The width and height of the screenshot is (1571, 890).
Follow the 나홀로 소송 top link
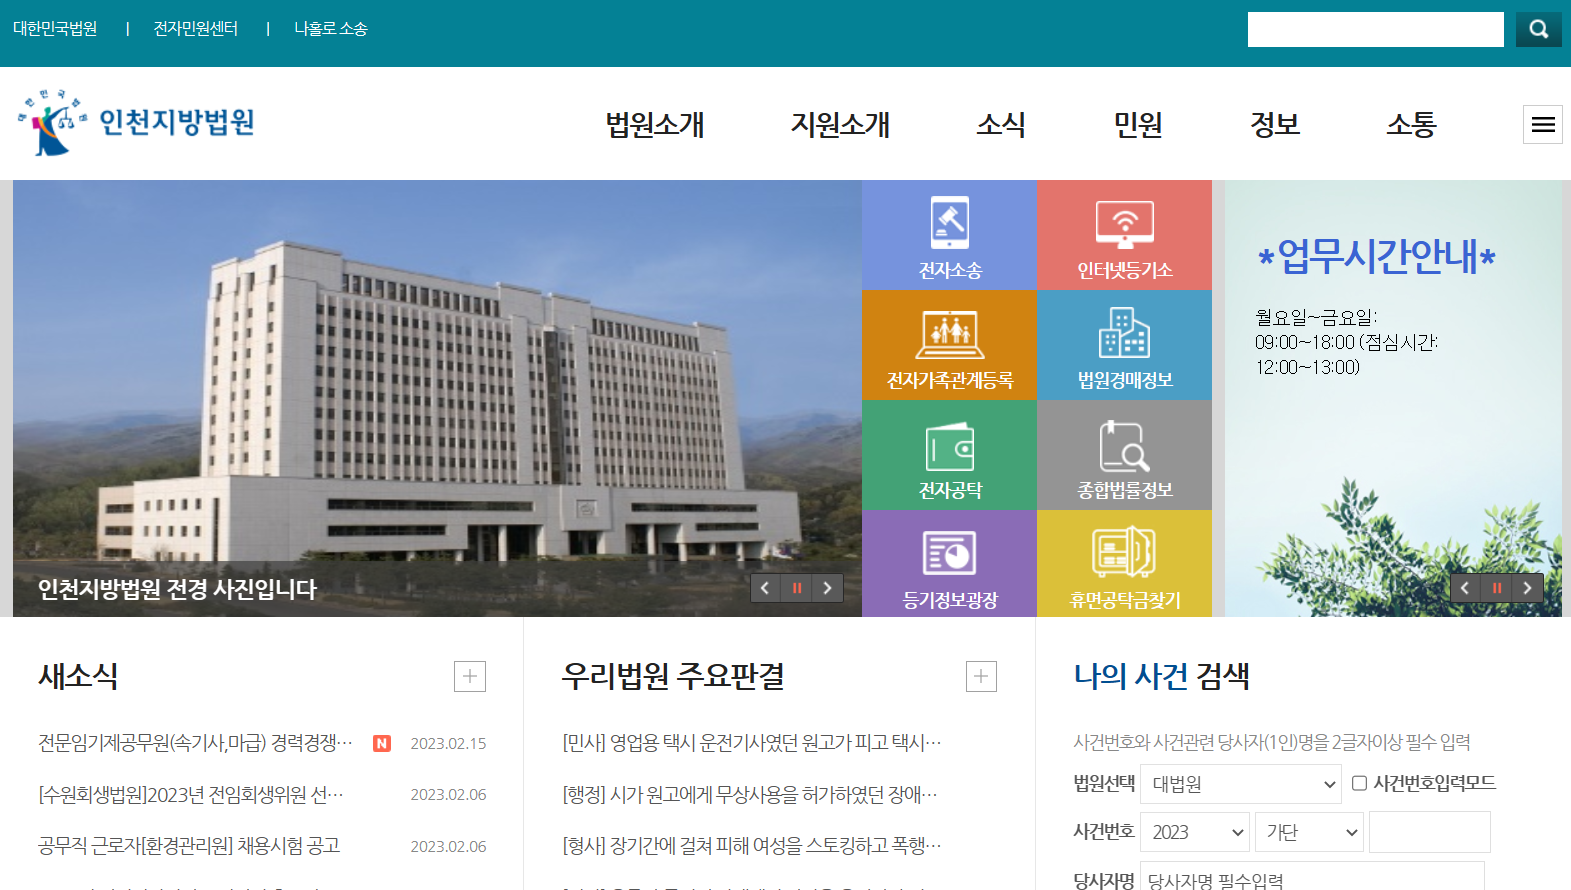click(x=331, y=29)
